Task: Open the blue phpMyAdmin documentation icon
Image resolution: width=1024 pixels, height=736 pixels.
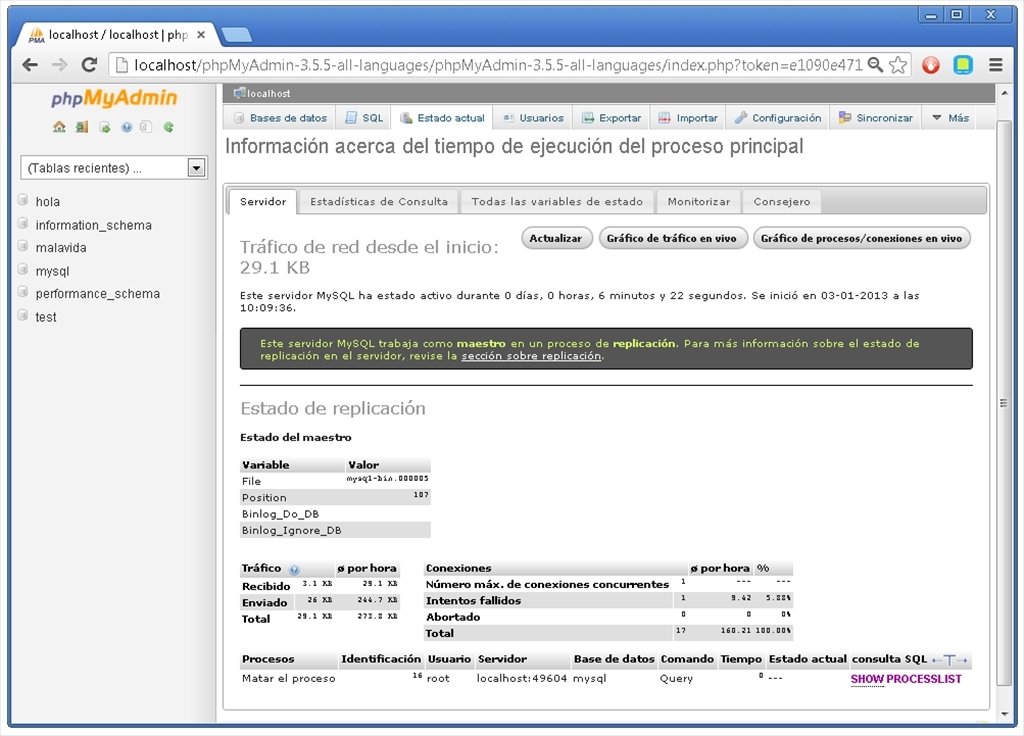Action: point(127,127)
